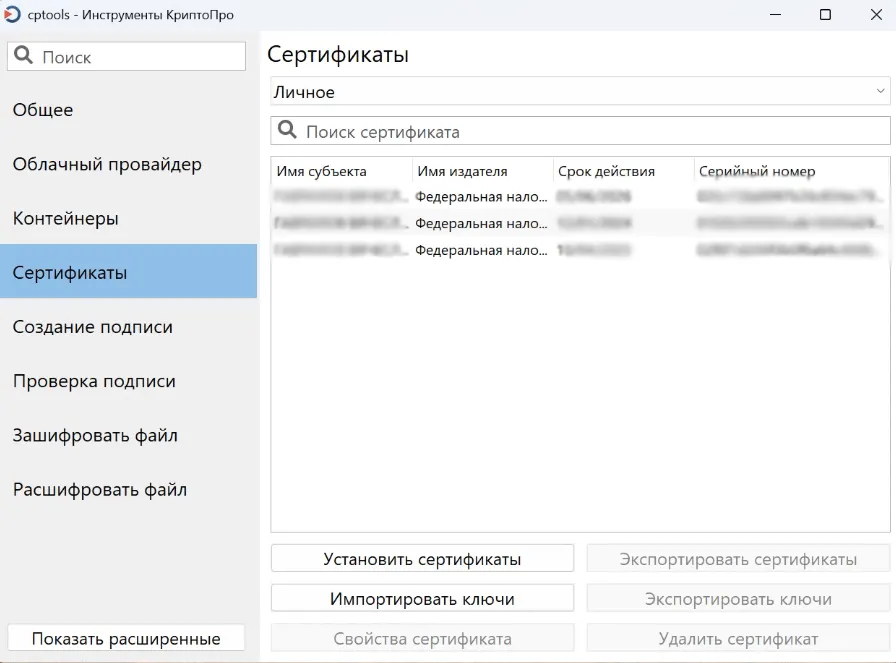Viewport: 896px width, 663px height.
Task: Click the magnifier icon in sidebar search
Action: pos(24,57)
